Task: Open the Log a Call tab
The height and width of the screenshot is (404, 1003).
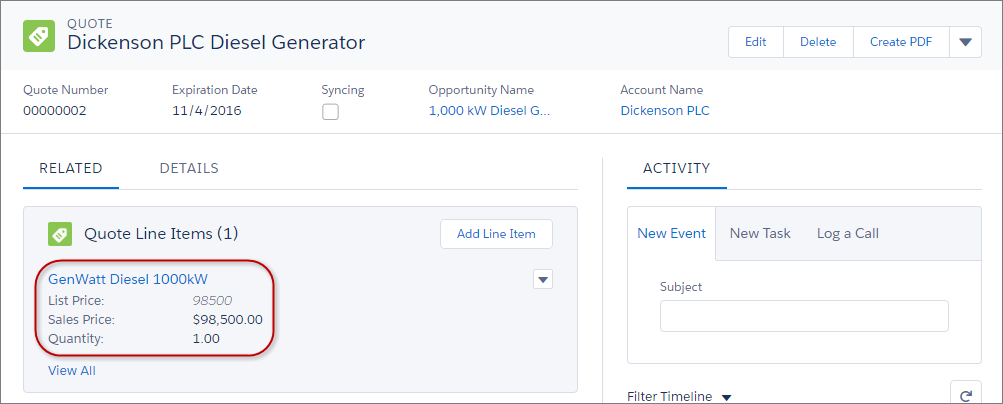Action: 848,233
